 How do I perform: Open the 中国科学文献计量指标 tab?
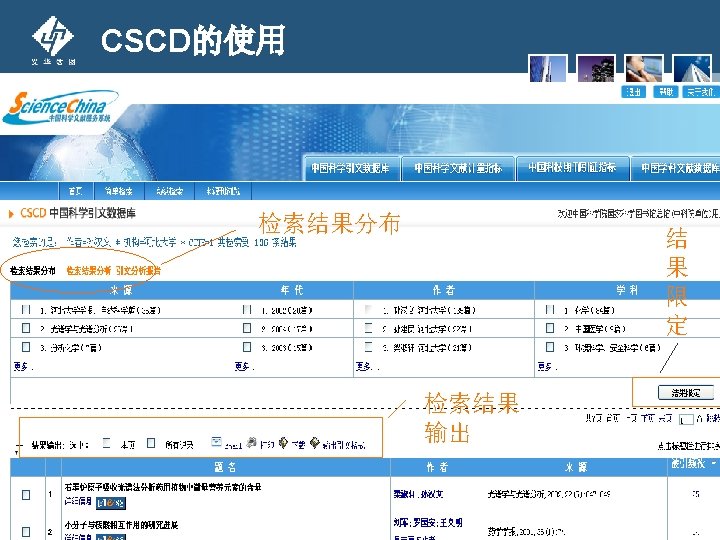pyautogui.click(x=458, y=168)
